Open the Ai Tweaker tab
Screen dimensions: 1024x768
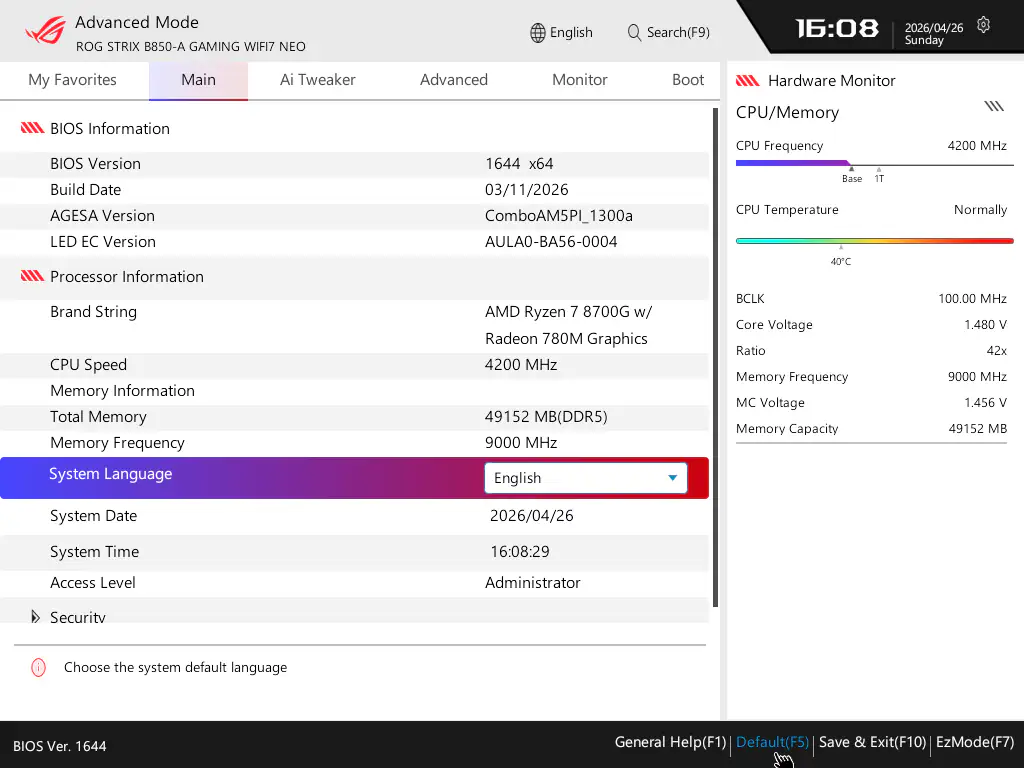click(x=317, y=80)
